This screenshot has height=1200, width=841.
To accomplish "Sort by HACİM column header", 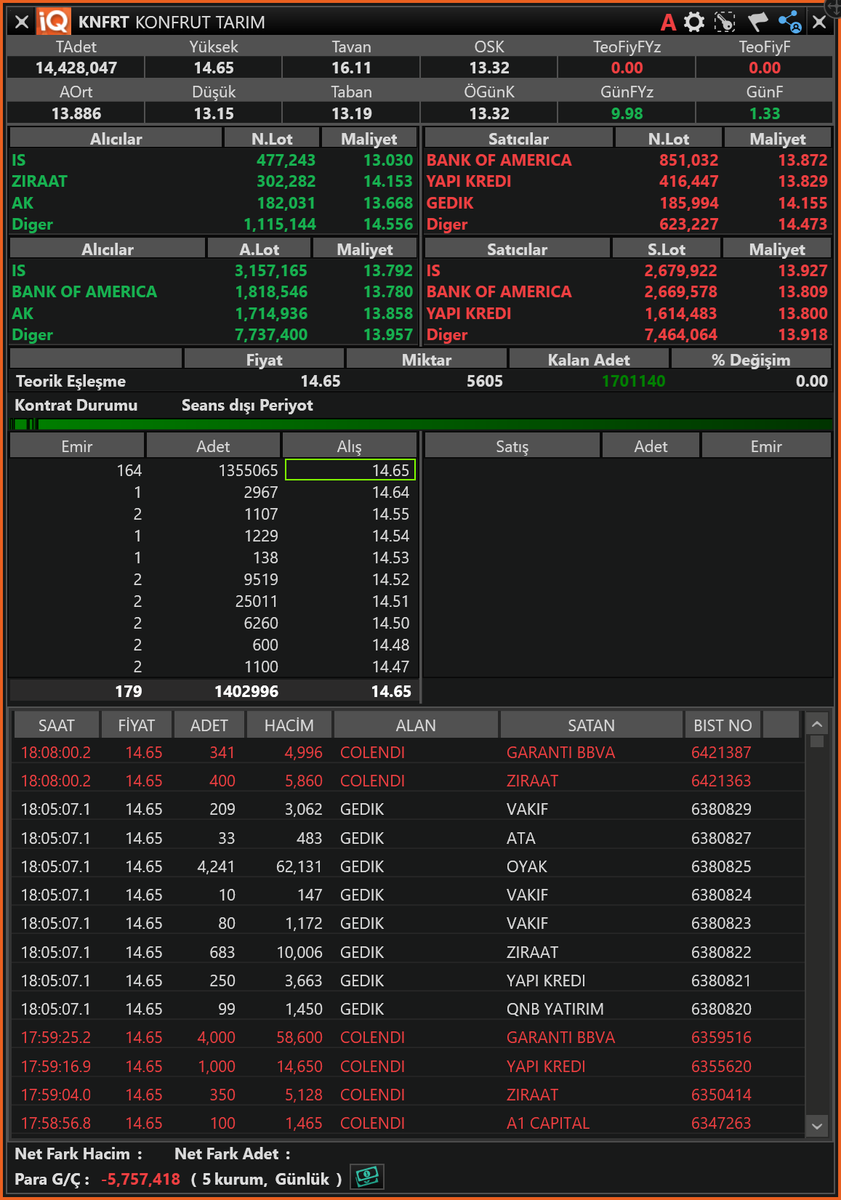I will pos(290,725).
